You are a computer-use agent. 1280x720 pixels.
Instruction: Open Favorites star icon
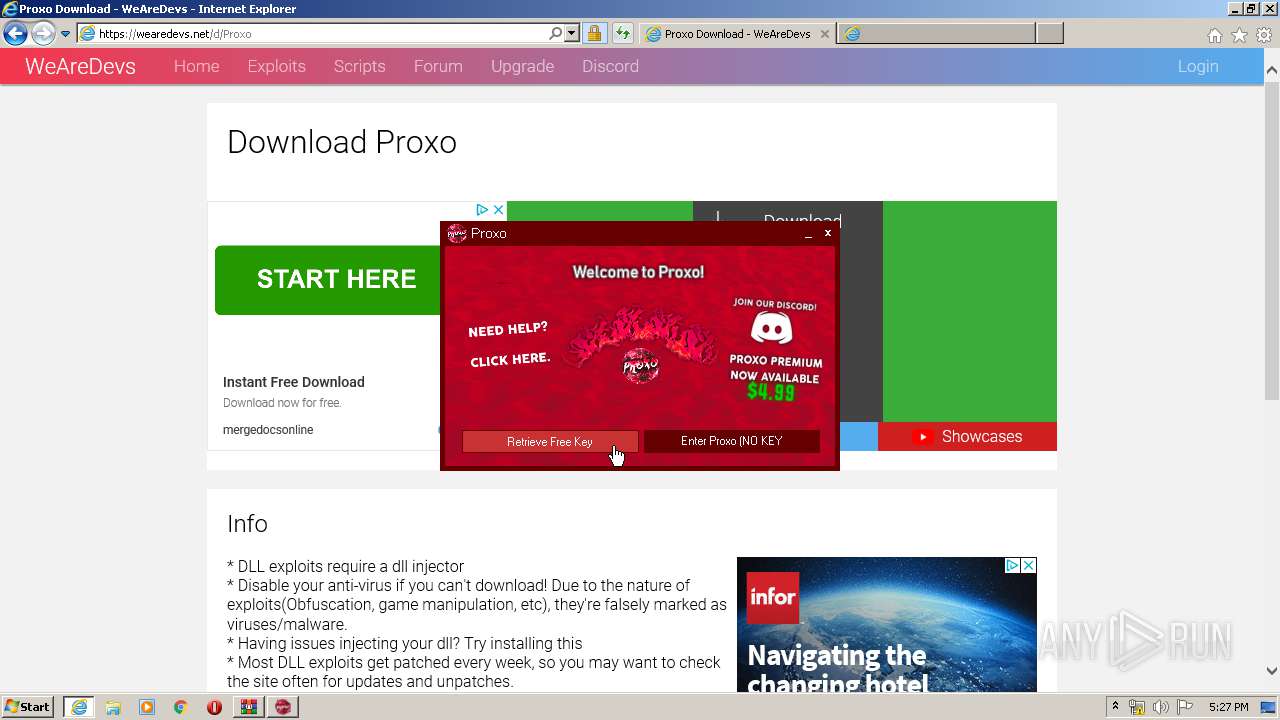click(x=1239, y=35)
